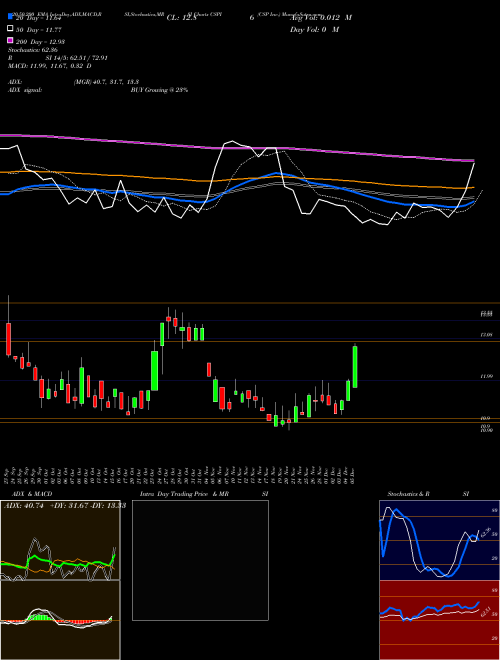Click the magenta 200 Day legend swatch

10,40
